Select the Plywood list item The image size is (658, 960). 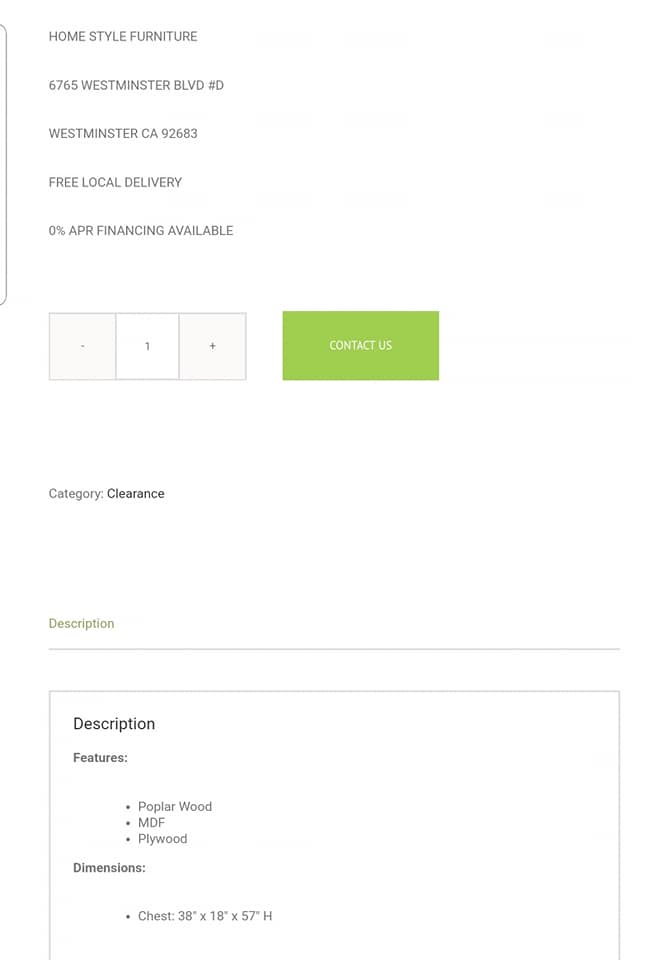[x=163, y=838]
